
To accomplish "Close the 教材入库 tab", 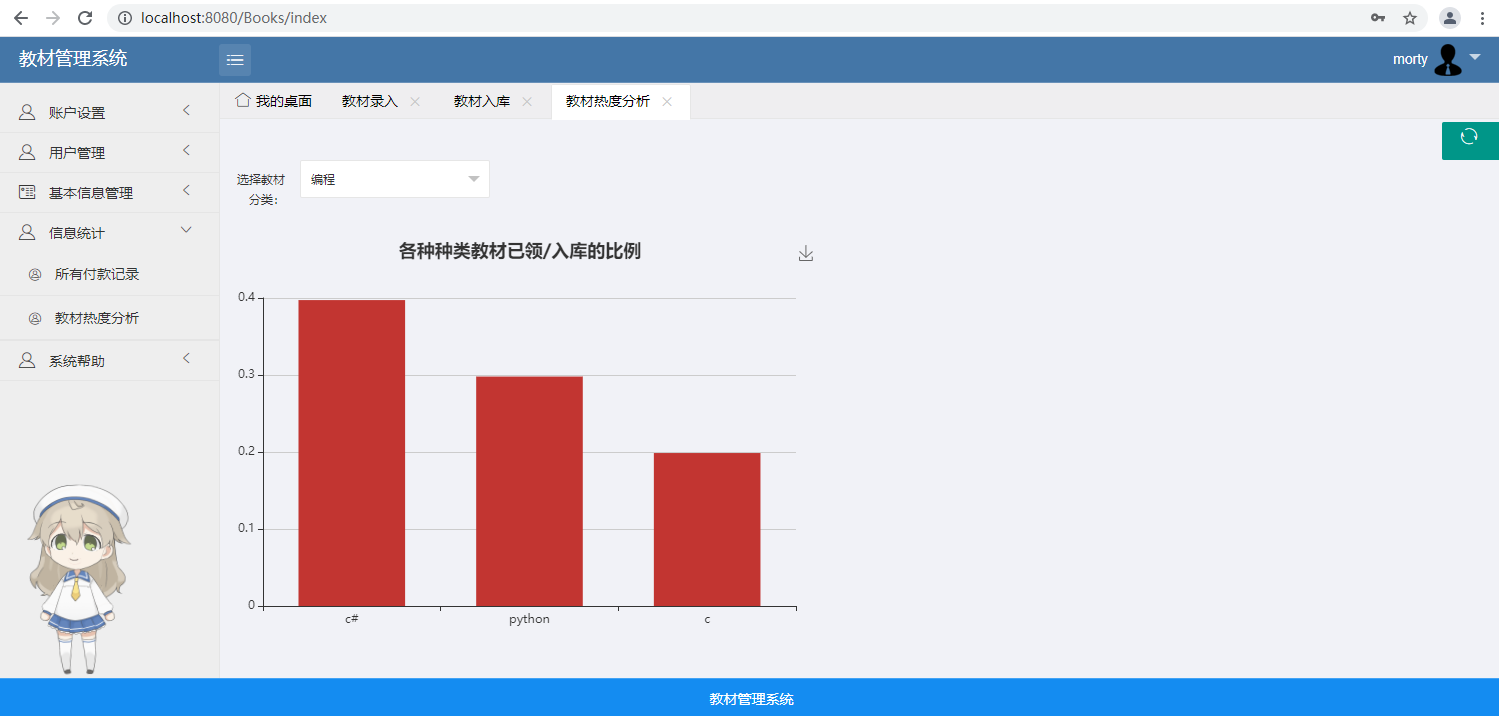I will pyautogui.click(x=527, y=101).
